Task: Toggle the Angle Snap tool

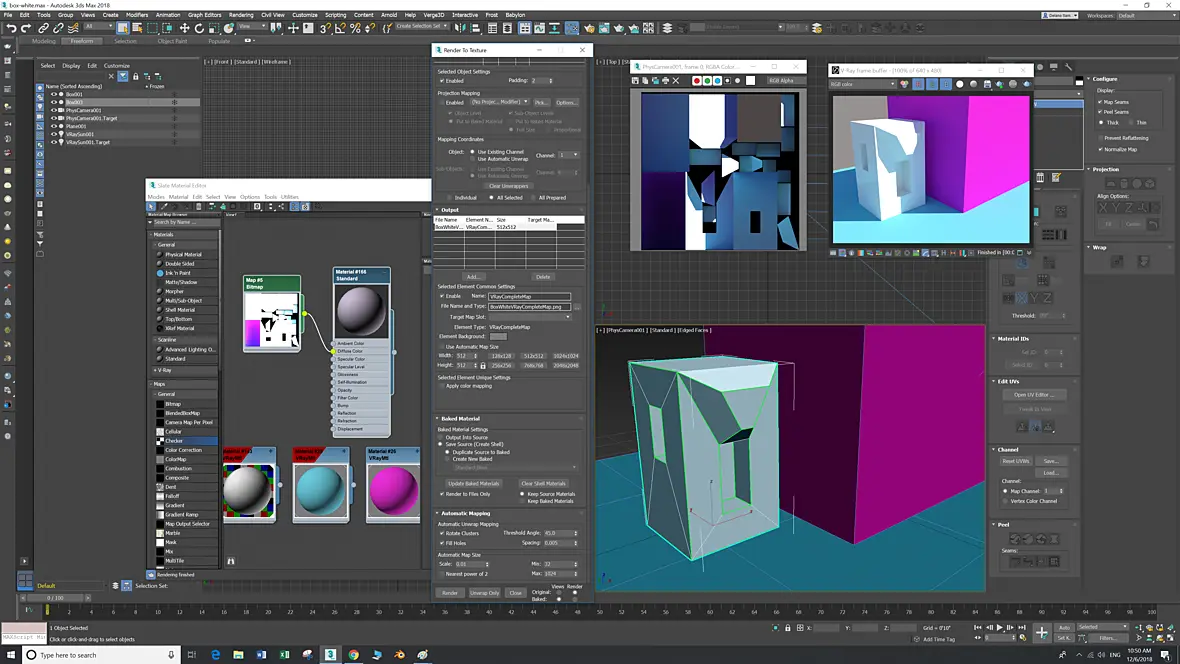Action: 340,28
